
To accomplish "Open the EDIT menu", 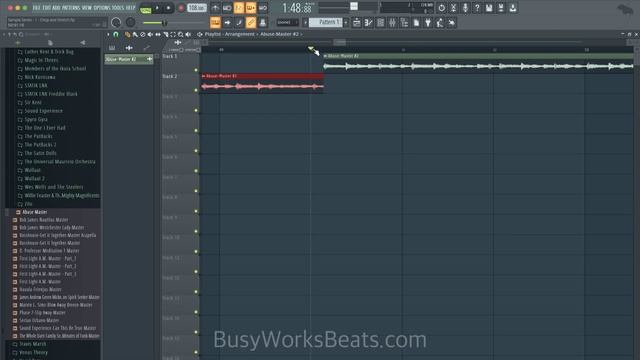I will pos(46,8).
